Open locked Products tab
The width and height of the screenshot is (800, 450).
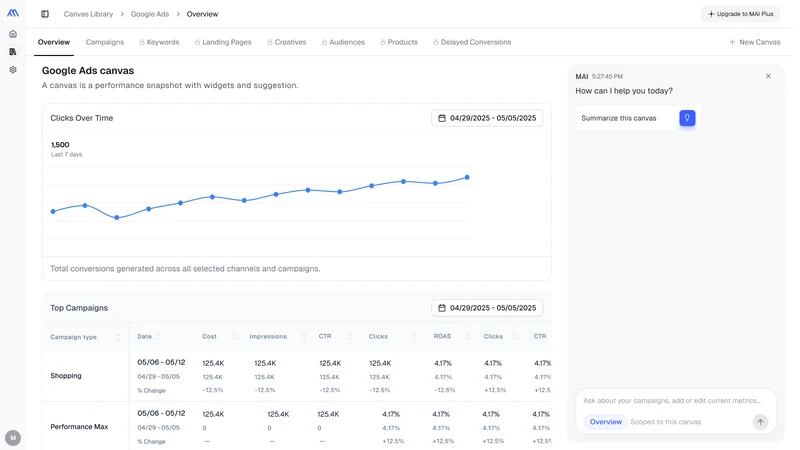click(399, 42)
